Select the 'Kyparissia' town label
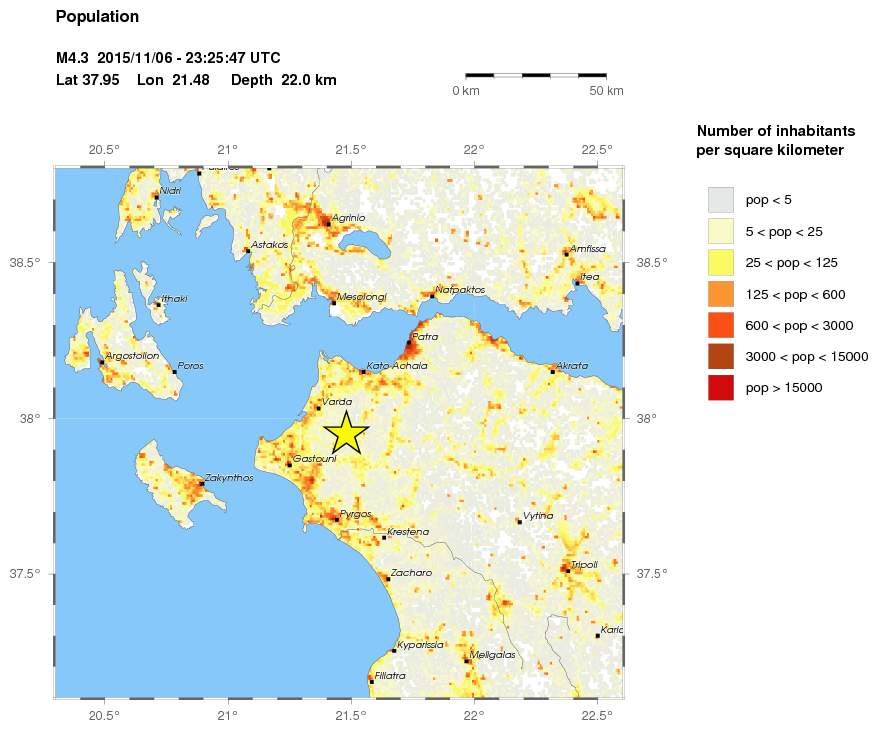Screen dimensions: 878x730 421,645
